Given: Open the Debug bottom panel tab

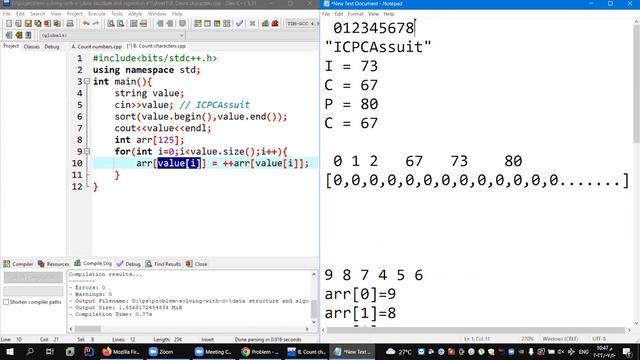Looking at the screenshot, I should coord(129,264).
